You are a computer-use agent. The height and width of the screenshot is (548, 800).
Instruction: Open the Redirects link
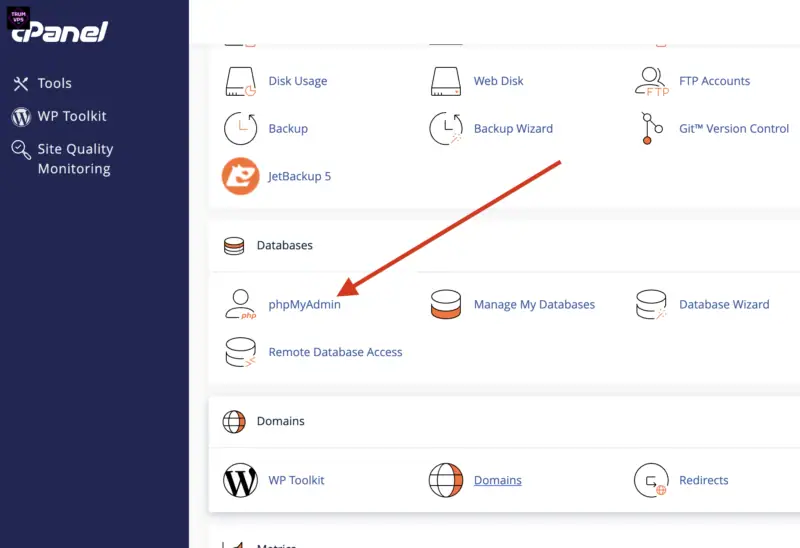pos(704,481)
